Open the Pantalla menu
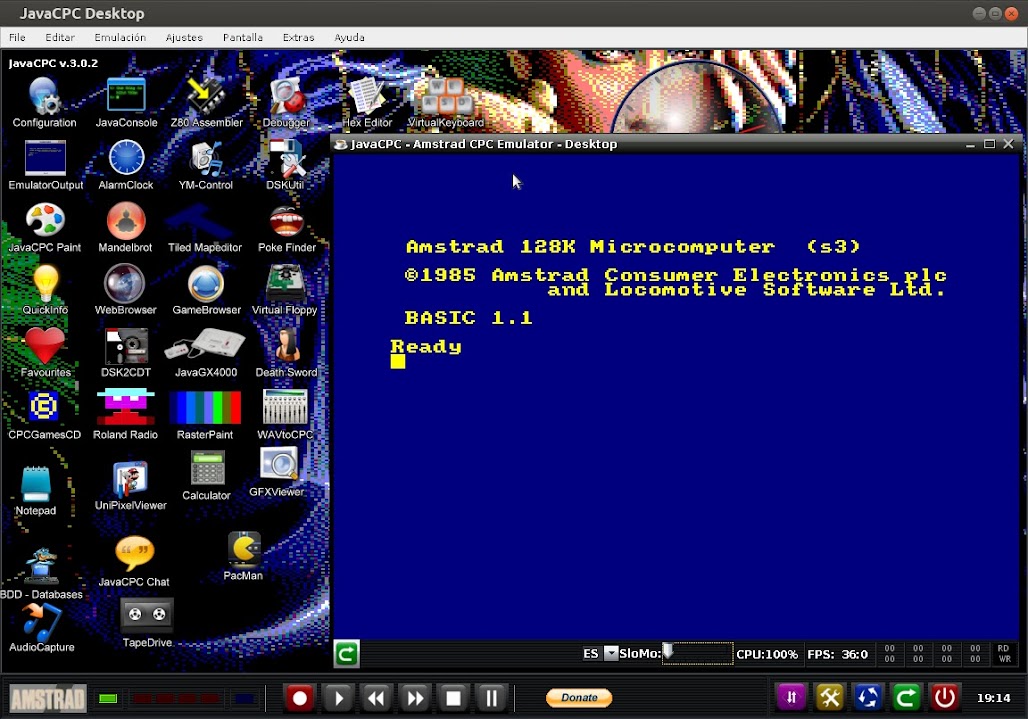The image size is (1028, 719). coord(243,37)
